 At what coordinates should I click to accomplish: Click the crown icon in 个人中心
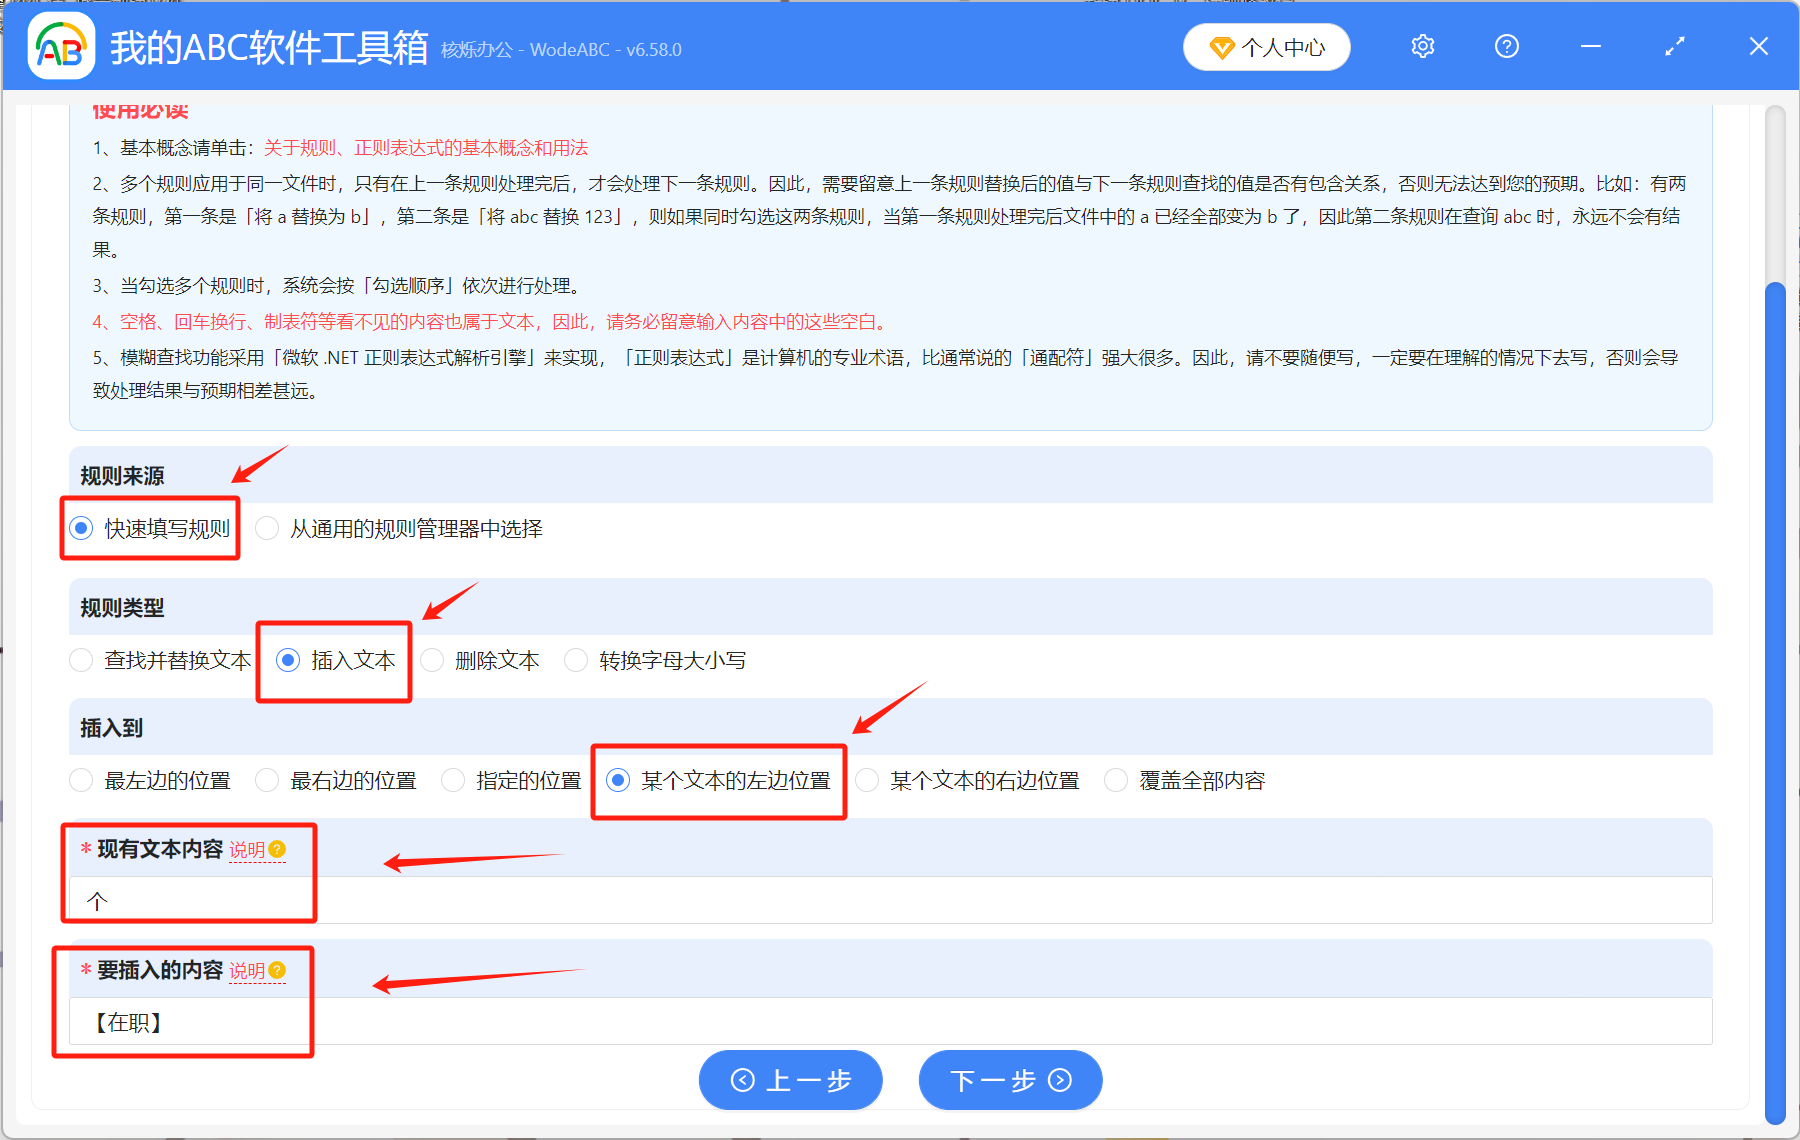point(1222,47)
